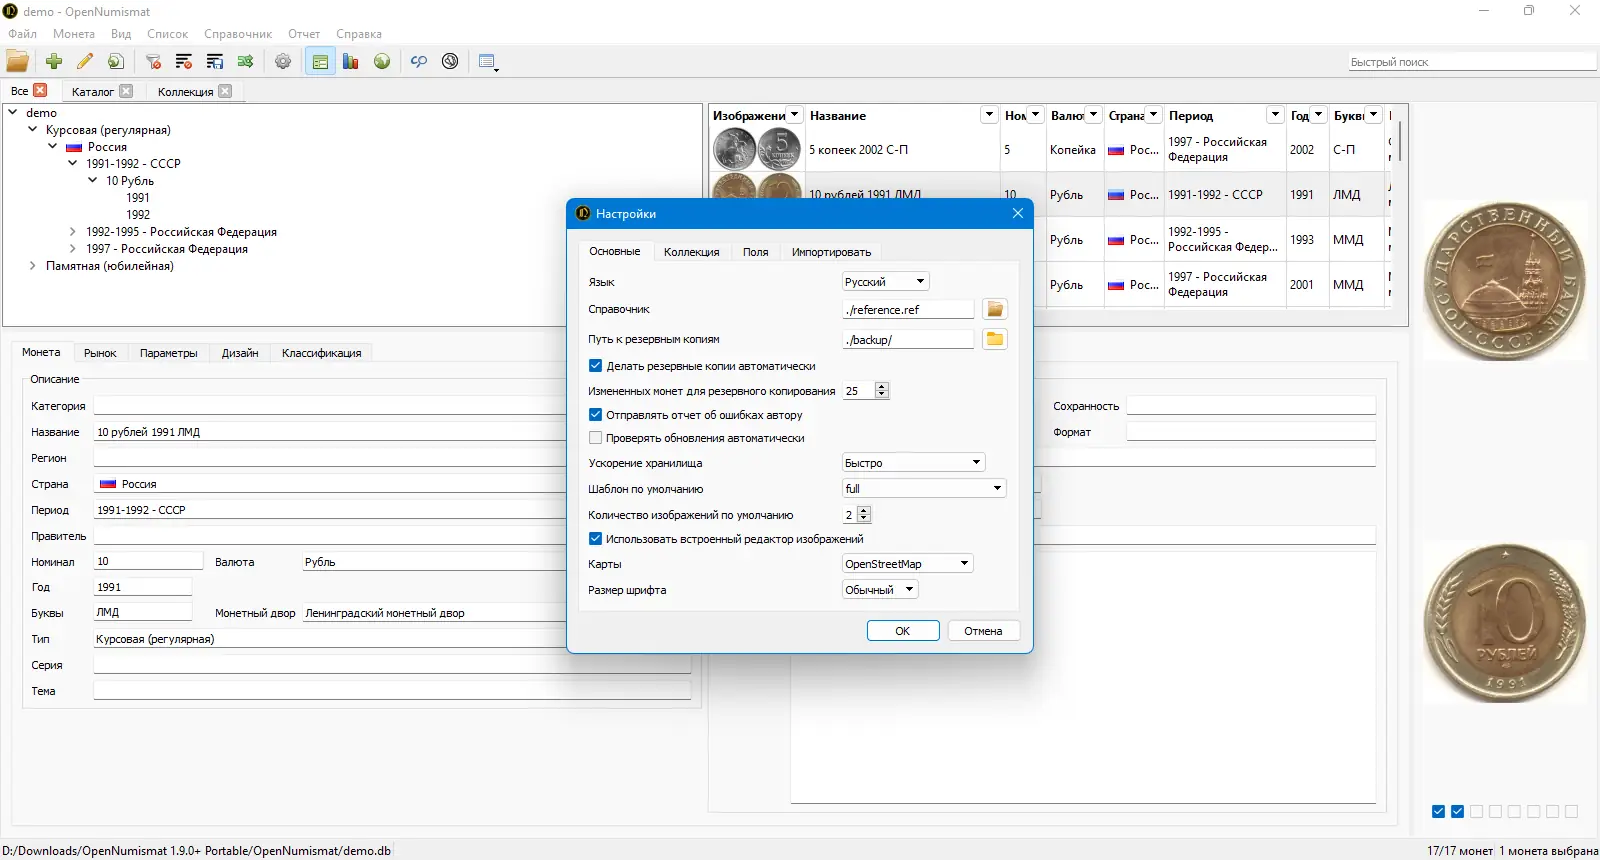Select the 1992 tree item under 10 Рубль
Screen dimensions: 1600x860
click(x=138, y=215)
